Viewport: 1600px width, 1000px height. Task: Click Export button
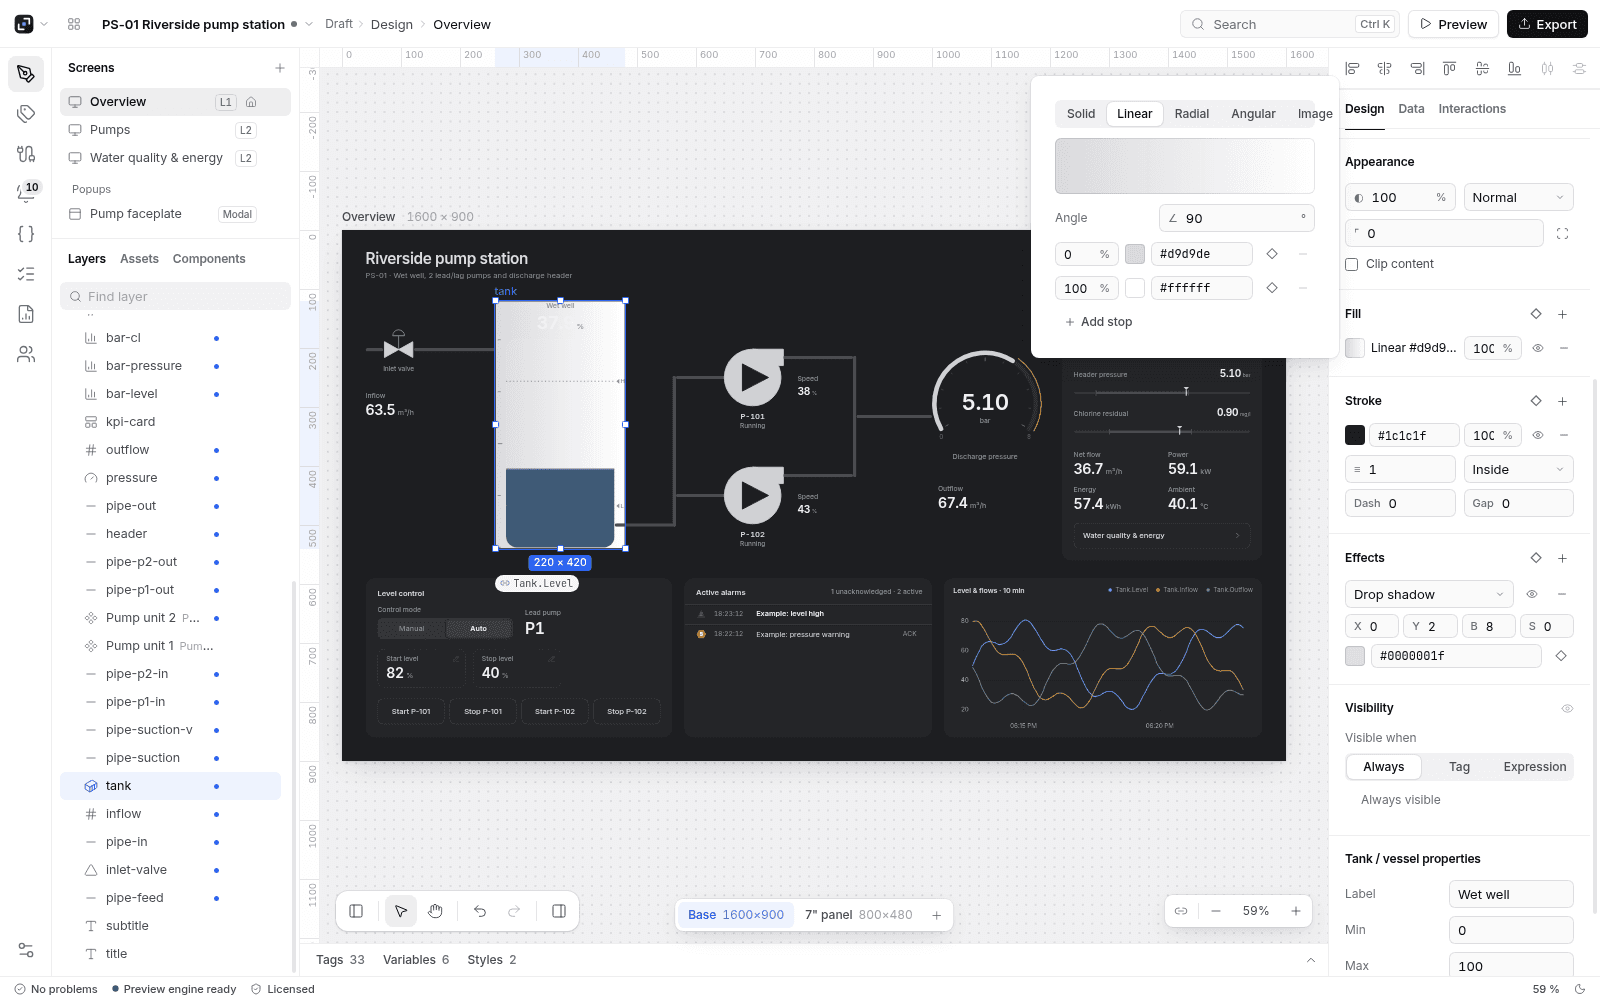[1547, 24]
